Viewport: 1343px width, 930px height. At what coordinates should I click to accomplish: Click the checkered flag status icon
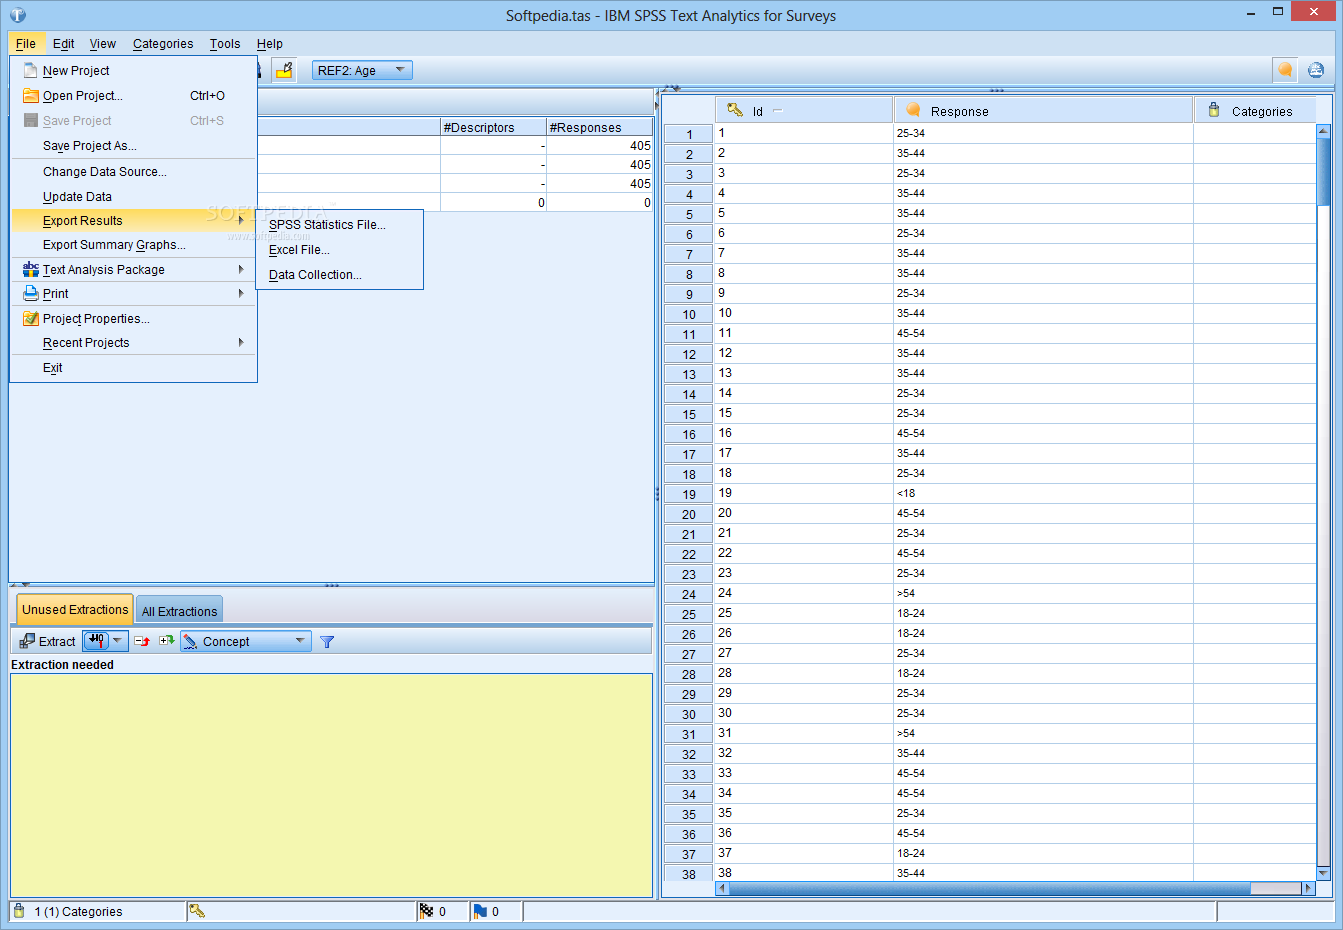point(427,911)
